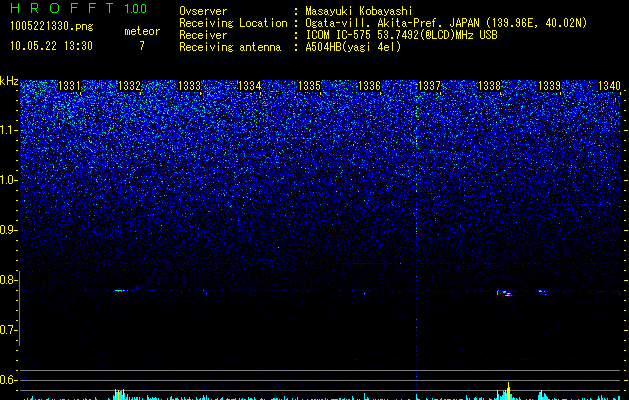The image size is (629, 400).
Task: Click the 1.1 kHz axis label
Action: (x=8, y=130)
